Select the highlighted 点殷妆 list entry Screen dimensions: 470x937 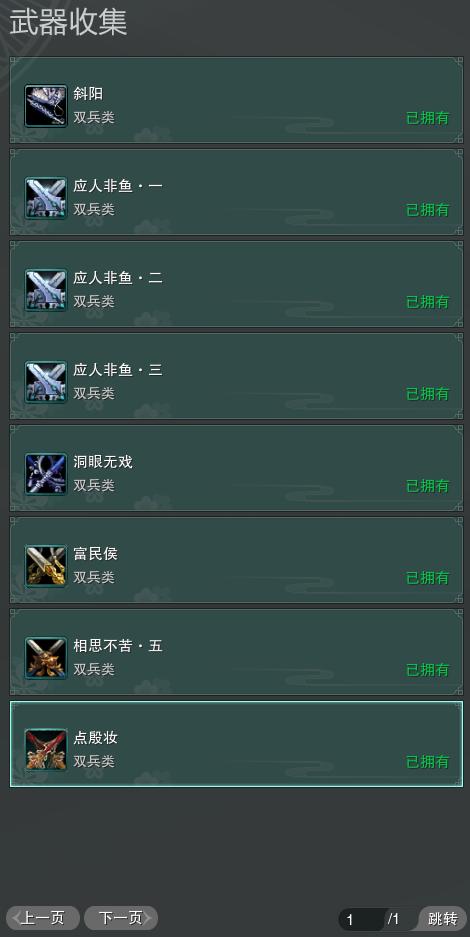[x=236, y=744]
